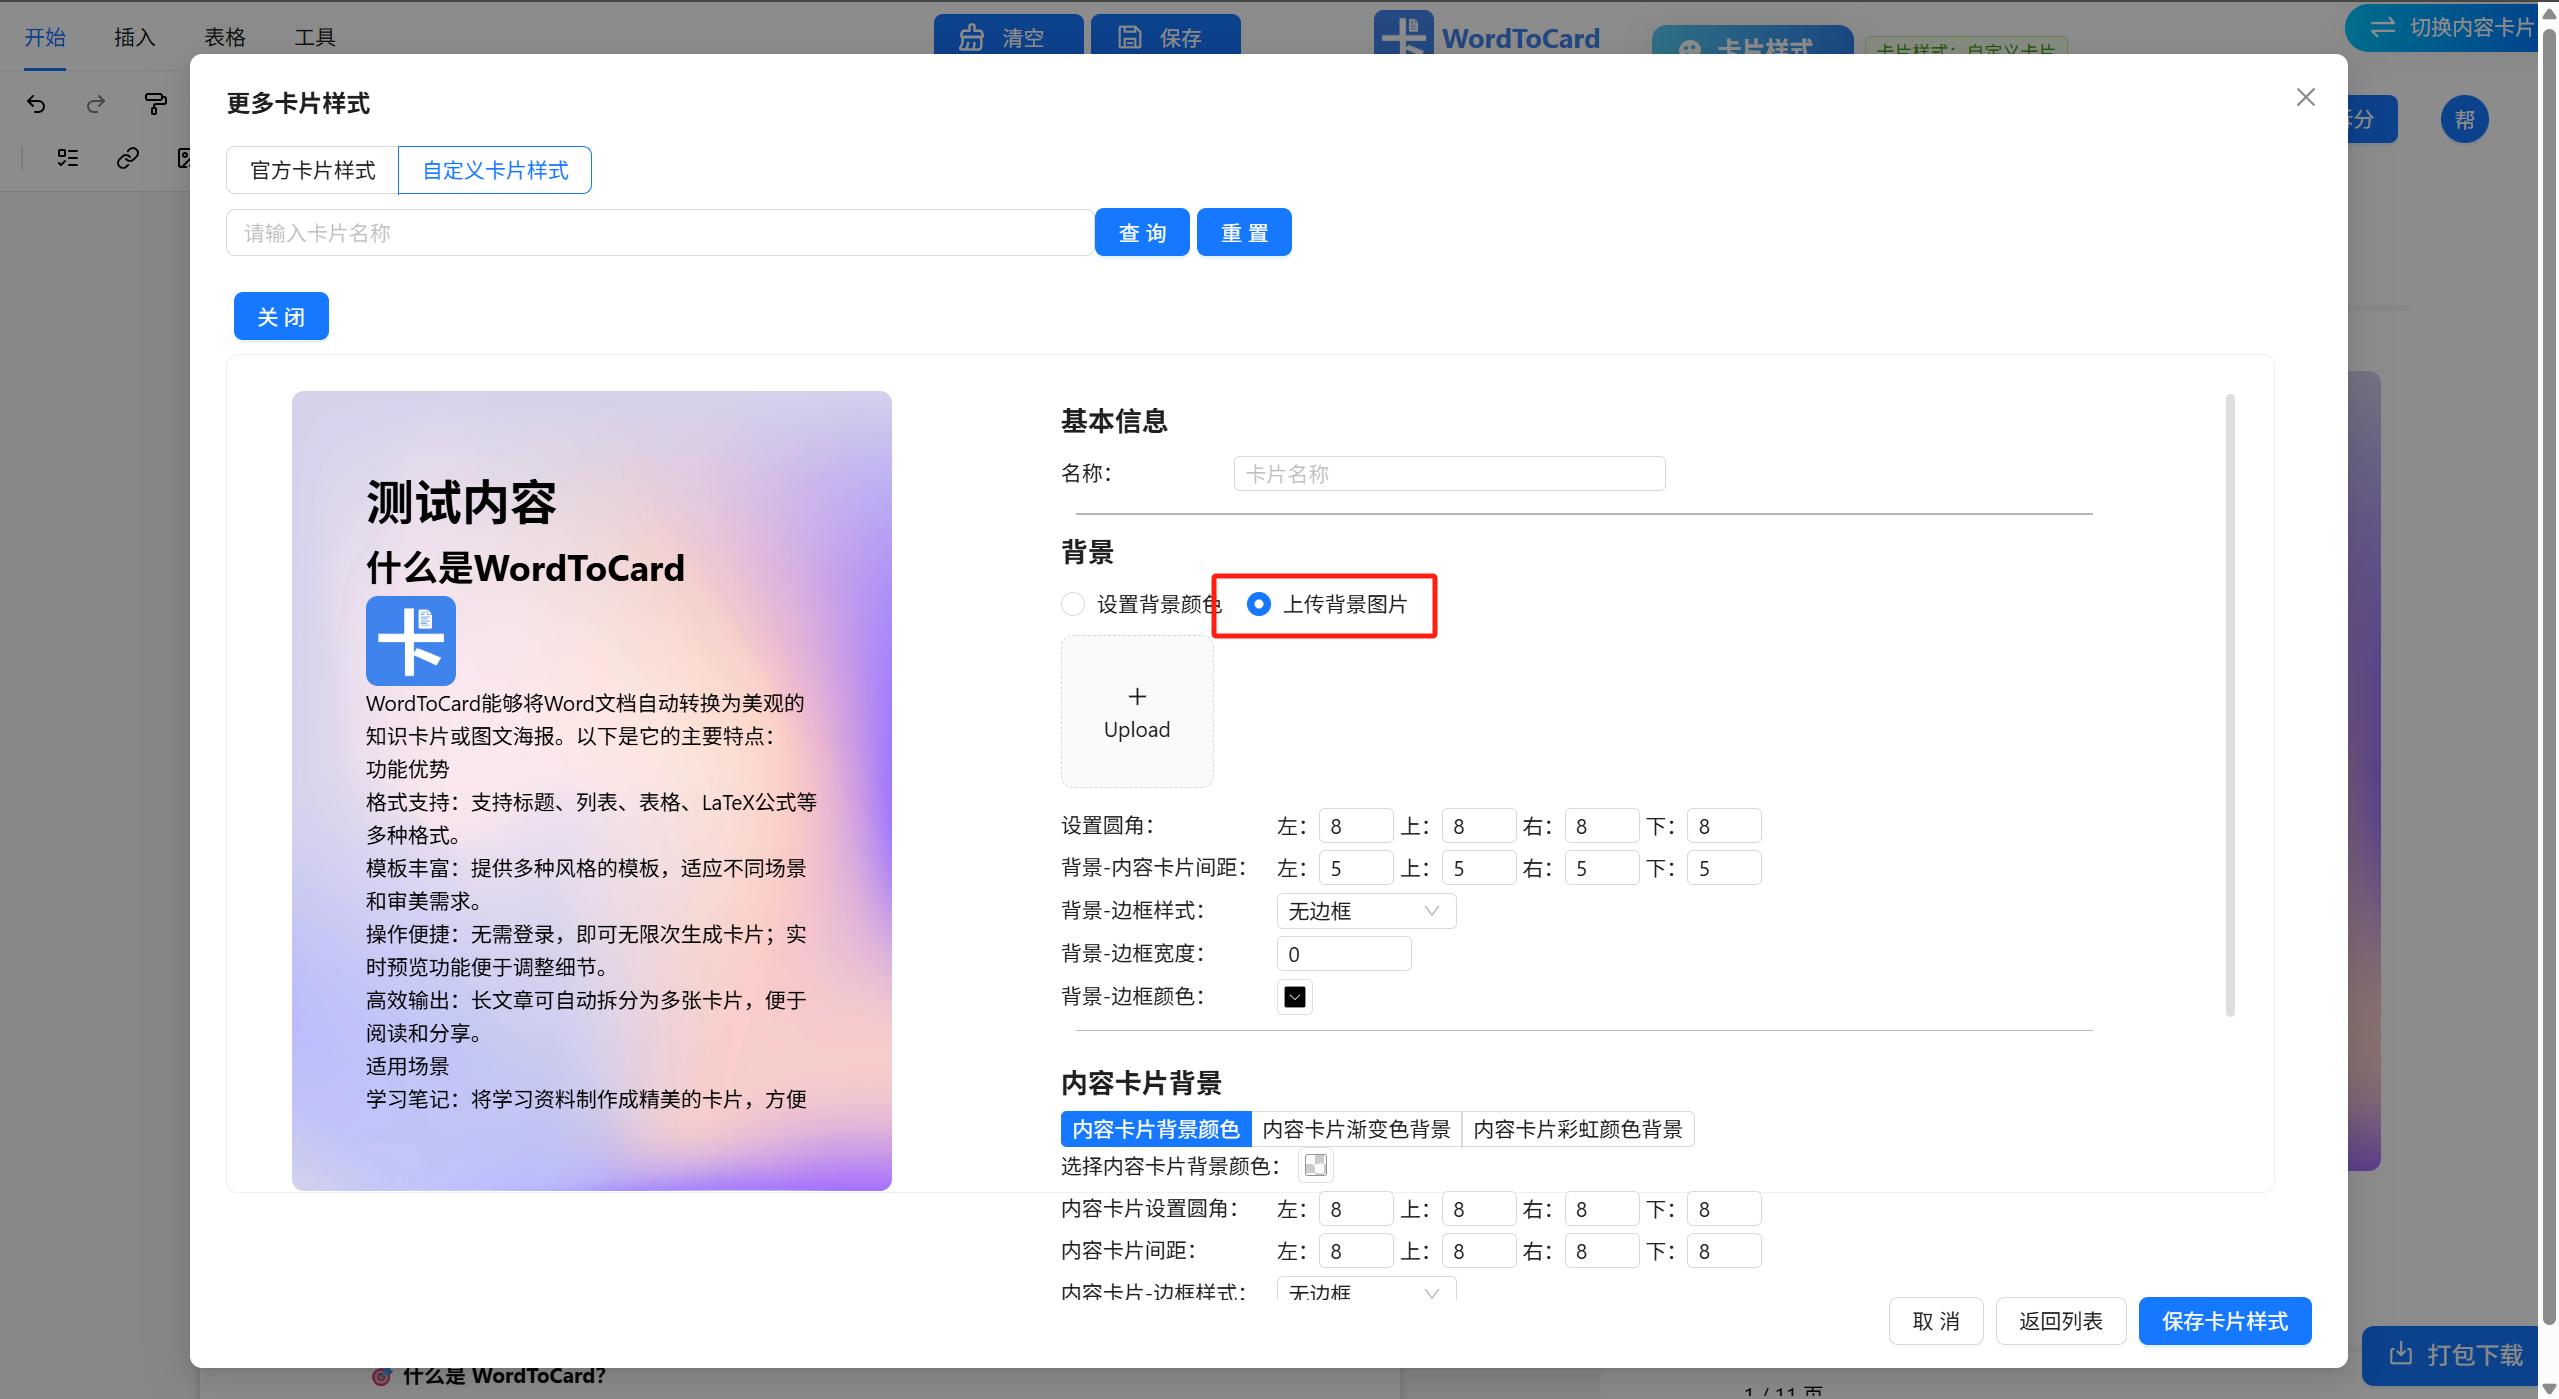Click the Upload background image box
Screen dimensions: 2559x1399
click(1137, 711)
